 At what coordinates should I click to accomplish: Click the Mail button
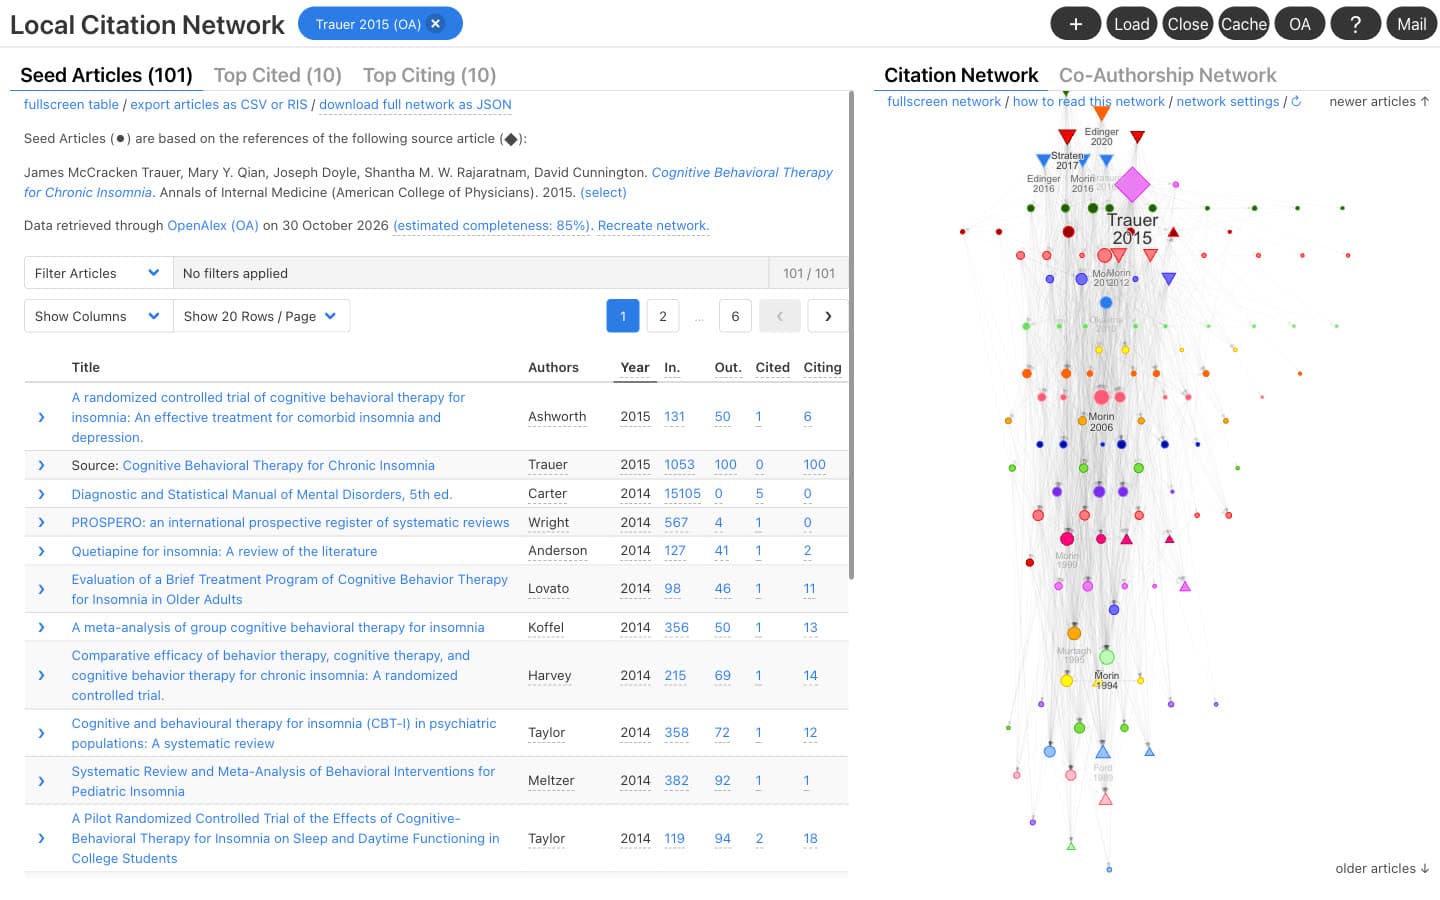tap(1412, 24)
